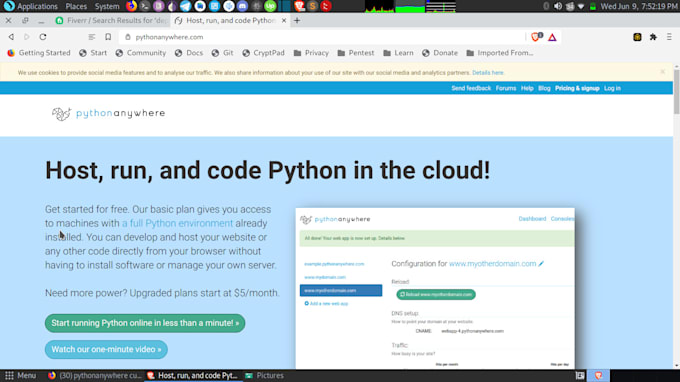Open the Brave main menu icon
Viewport: 680px width, 382px height.
point(669,37)
